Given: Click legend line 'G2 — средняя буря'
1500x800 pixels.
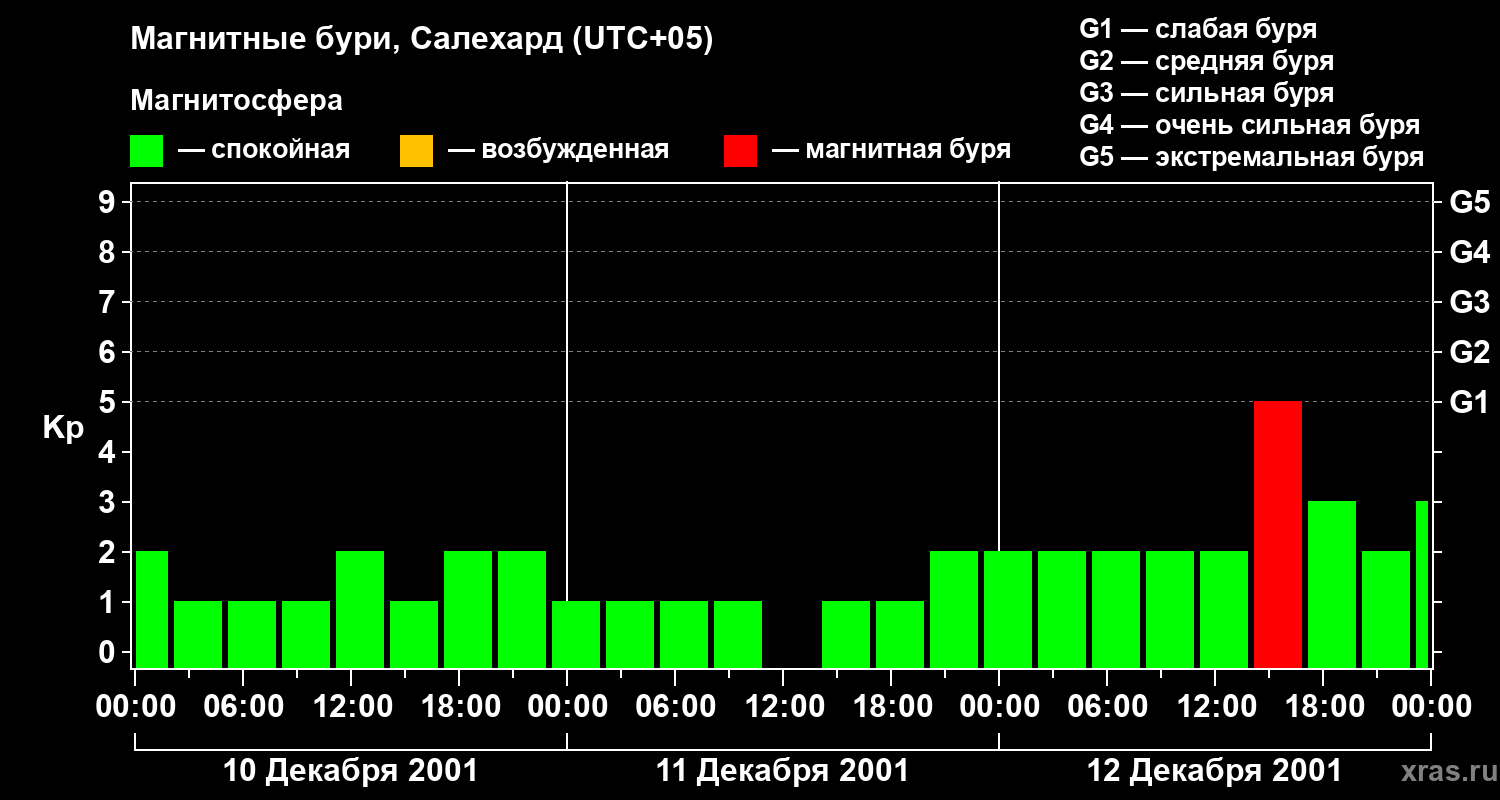Looking at the screenshot, I should click(1206, 61).
